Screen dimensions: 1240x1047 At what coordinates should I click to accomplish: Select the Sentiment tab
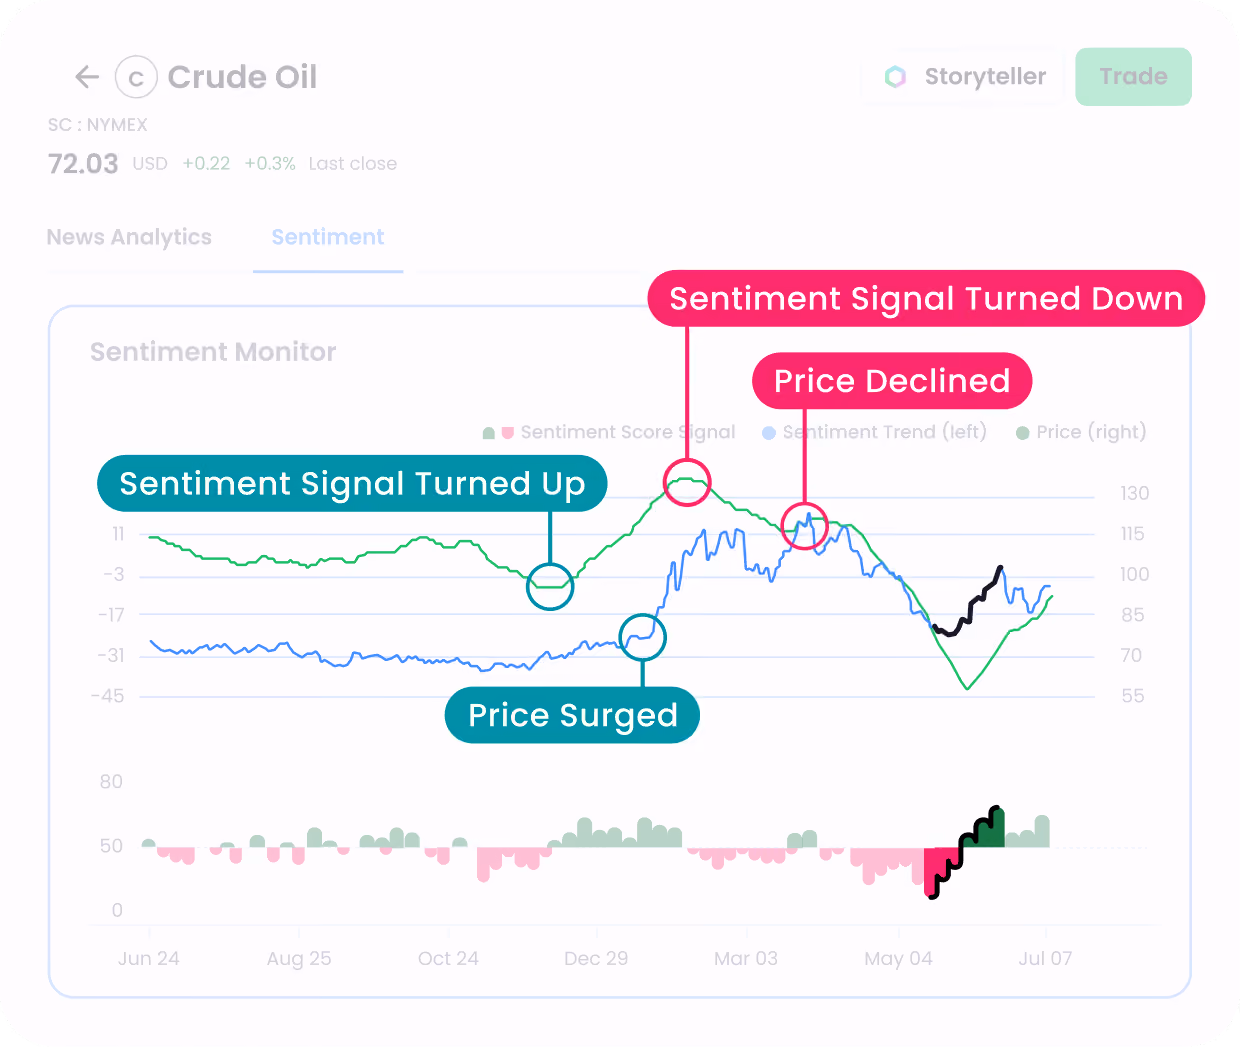pyautogui.click(x=328, y=237)
